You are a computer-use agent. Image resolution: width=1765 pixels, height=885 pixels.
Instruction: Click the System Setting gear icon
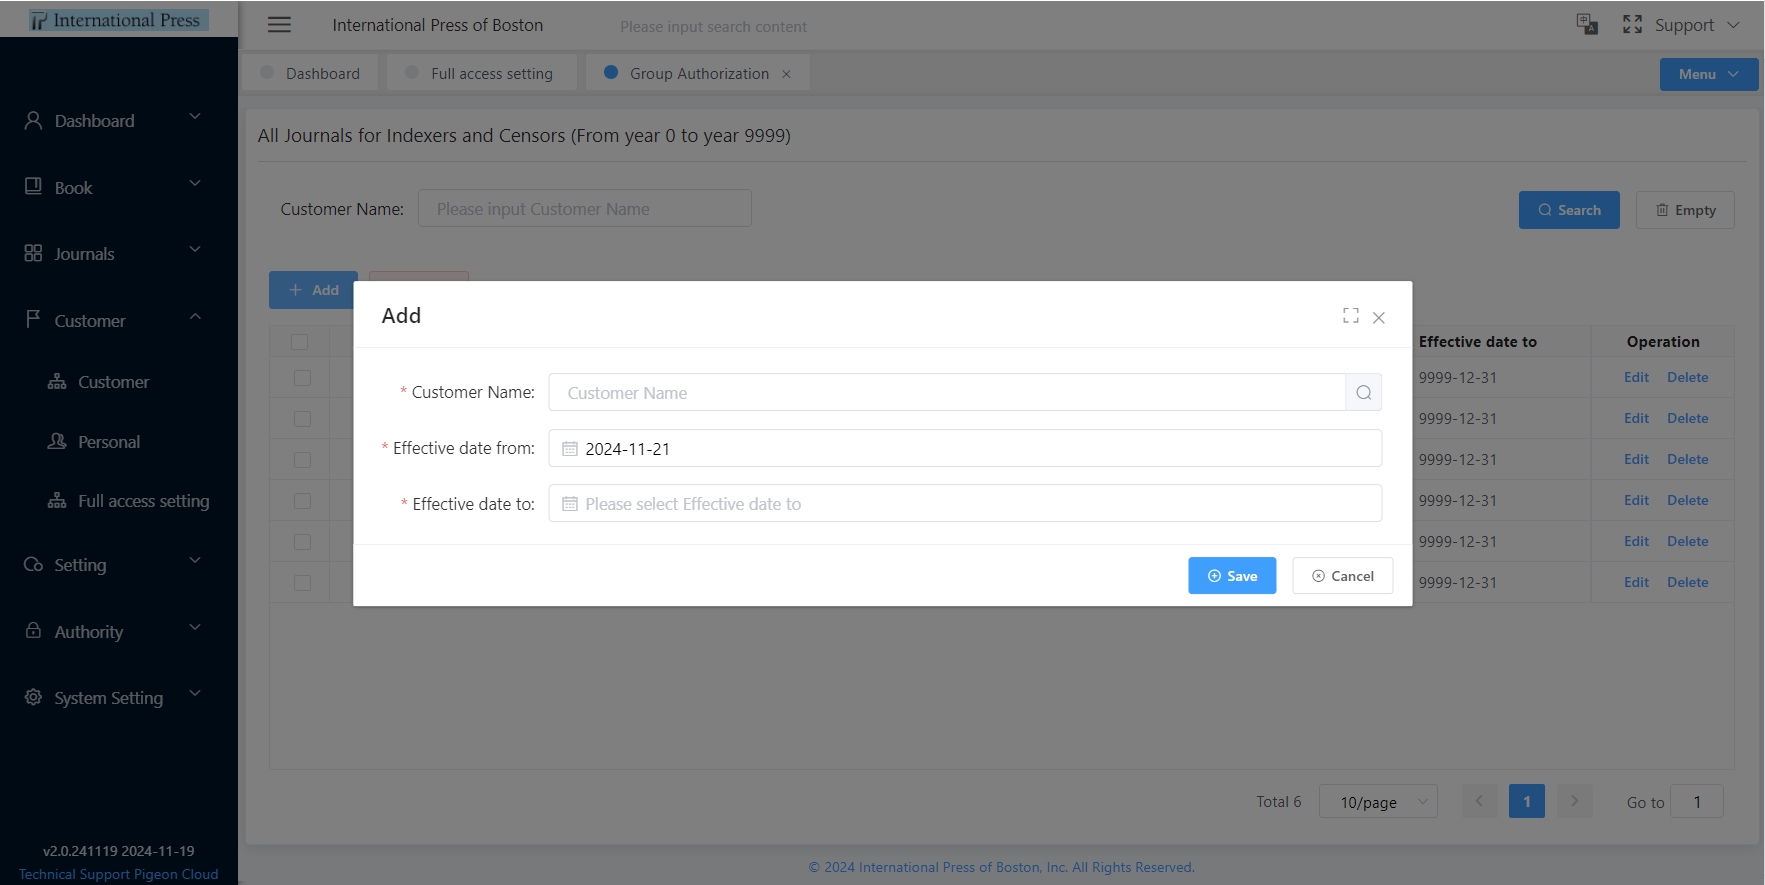click(x=33, y=697)
